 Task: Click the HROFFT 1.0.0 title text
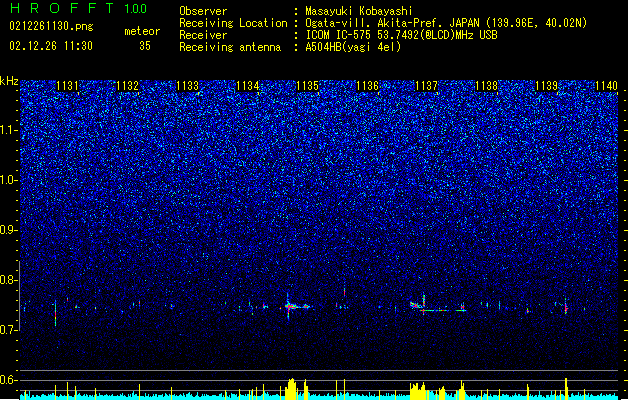point(78,8)
